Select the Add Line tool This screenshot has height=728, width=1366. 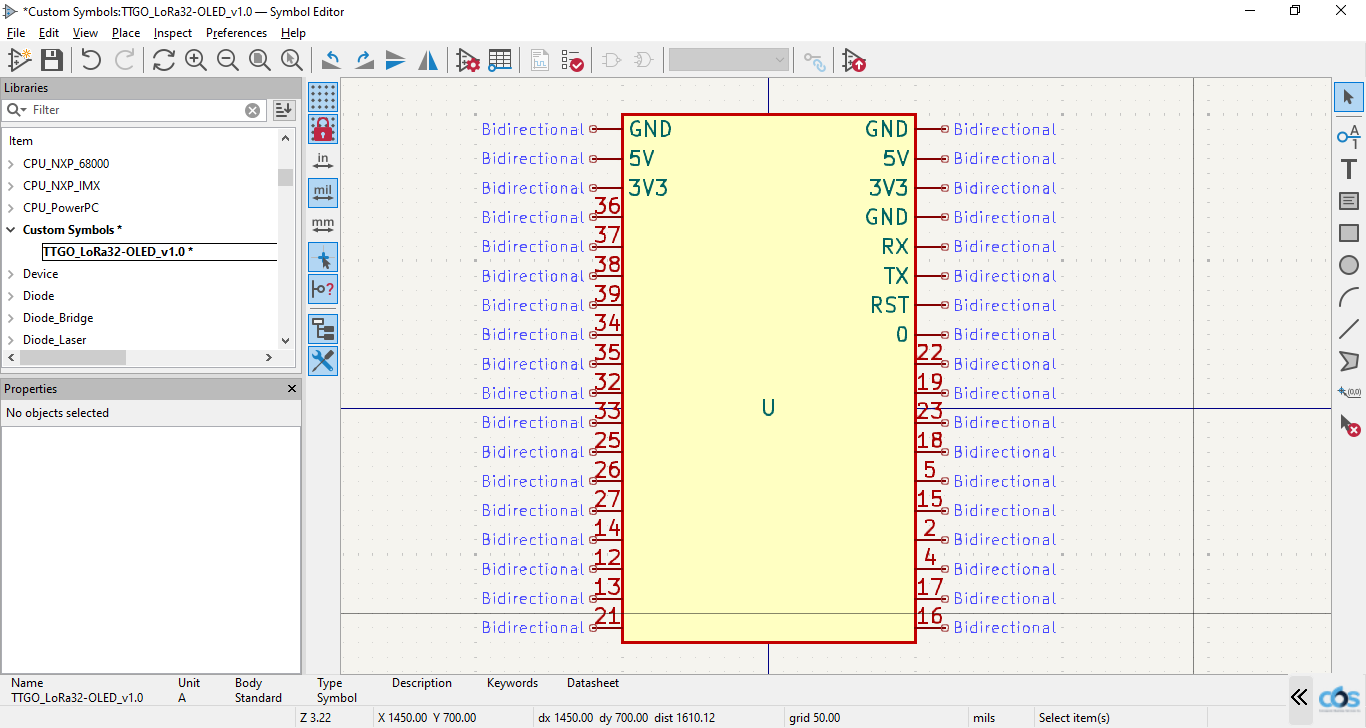pos(1349,329)
